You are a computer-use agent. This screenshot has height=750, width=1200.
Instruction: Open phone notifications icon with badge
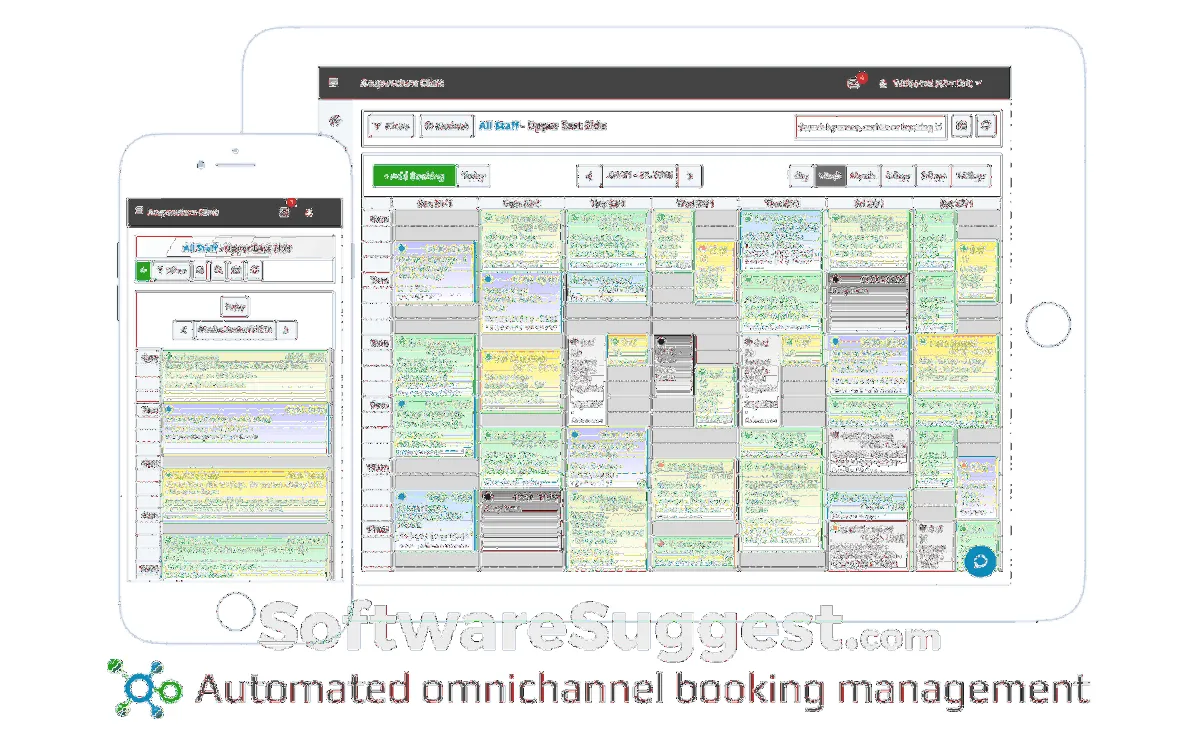pos(286,211)
